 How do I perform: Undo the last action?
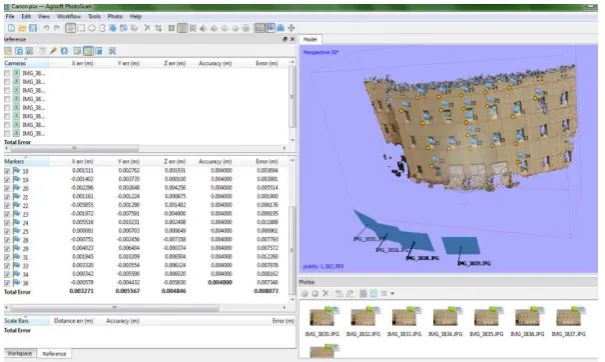tap(46, 28)
